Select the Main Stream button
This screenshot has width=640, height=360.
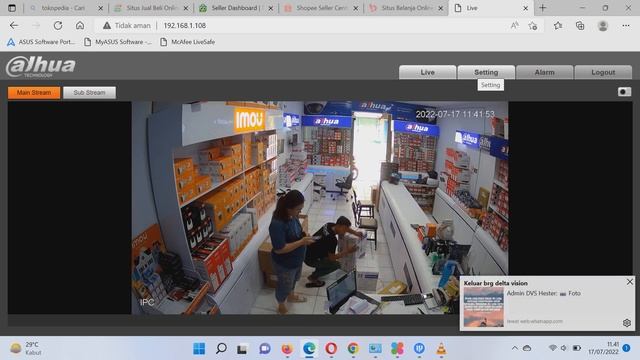(x=34, y=93)
